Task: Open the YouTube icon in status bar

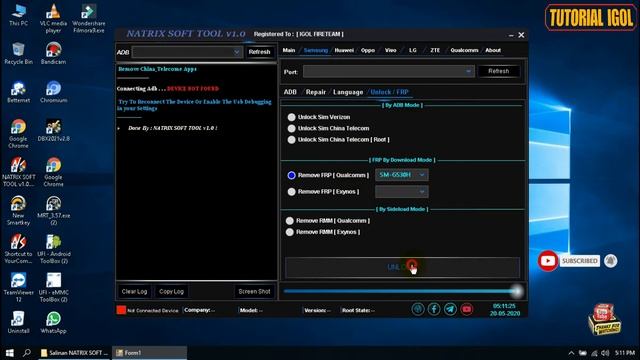Action: click(x=467, y=309)
